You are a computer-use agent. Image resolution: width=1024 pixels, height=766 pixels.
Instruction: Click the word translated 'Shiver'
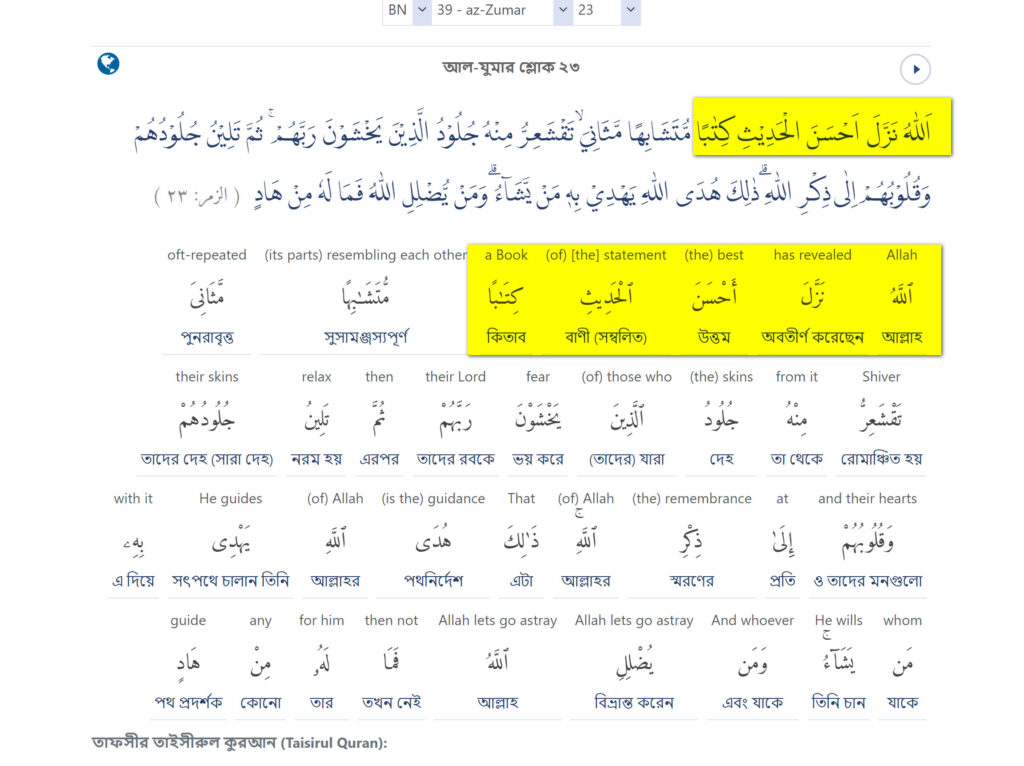(x=880, y=418)
